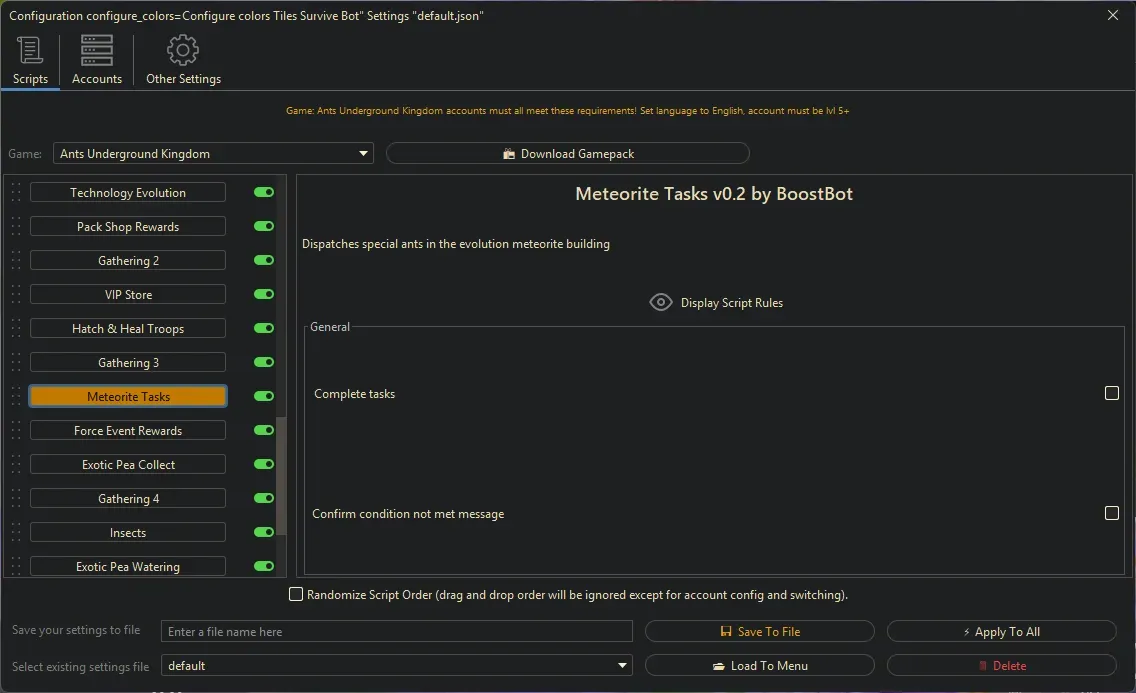The image size is (1136, 693).
Task: Open the Accounts section icon
Action: pos(96,49)
